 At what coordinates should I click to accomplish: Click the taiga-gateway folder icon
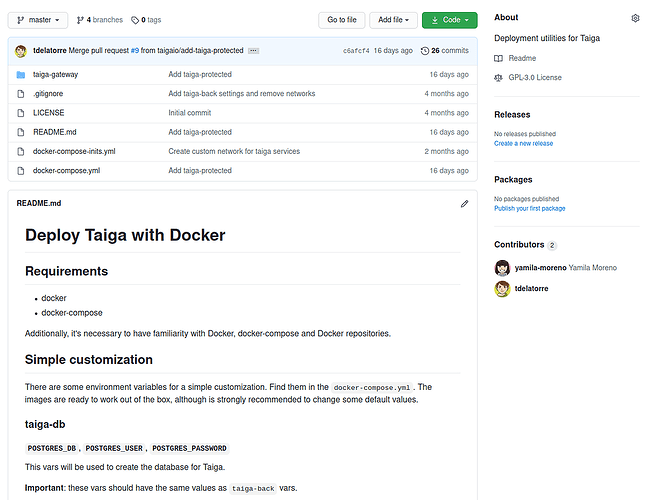tap(21, 75)
